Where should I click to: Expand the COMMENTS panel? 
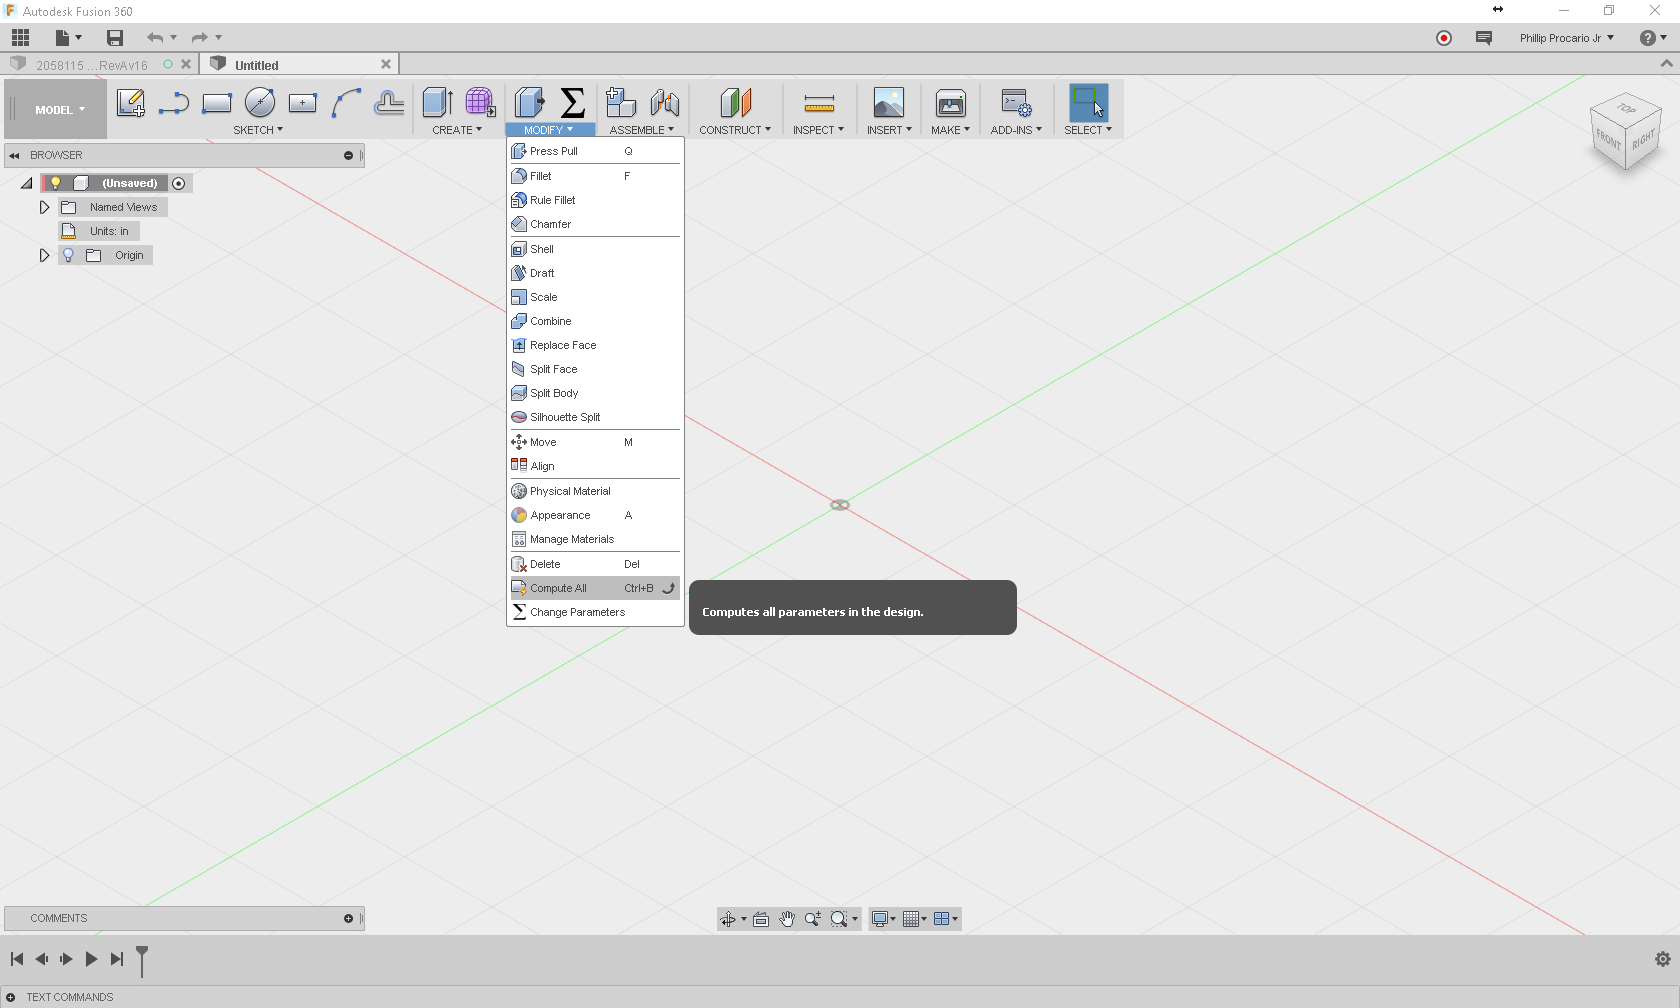click(x=349, y=918)
